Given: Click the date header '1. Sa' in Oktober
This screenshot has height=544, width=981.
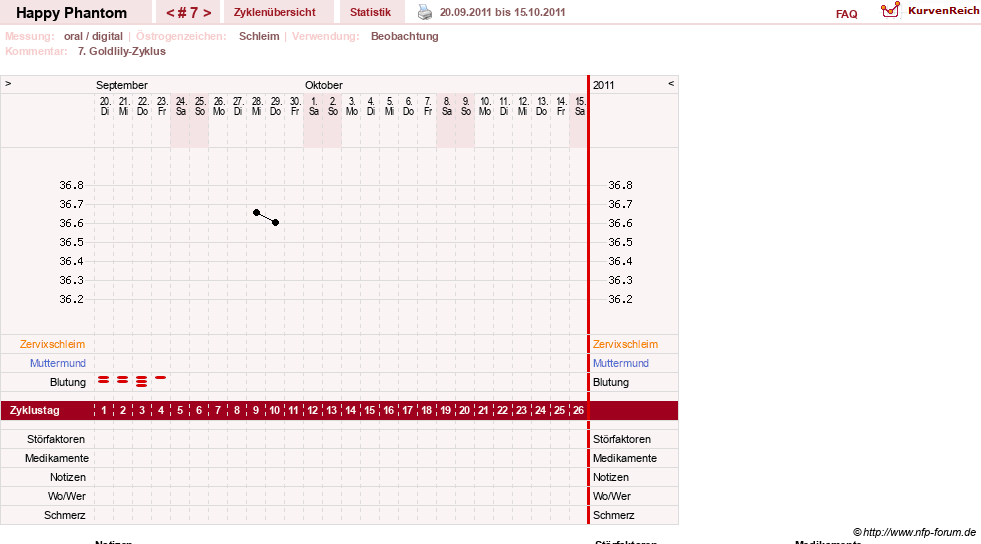Looking at the screenshot, I should [313, 106].
